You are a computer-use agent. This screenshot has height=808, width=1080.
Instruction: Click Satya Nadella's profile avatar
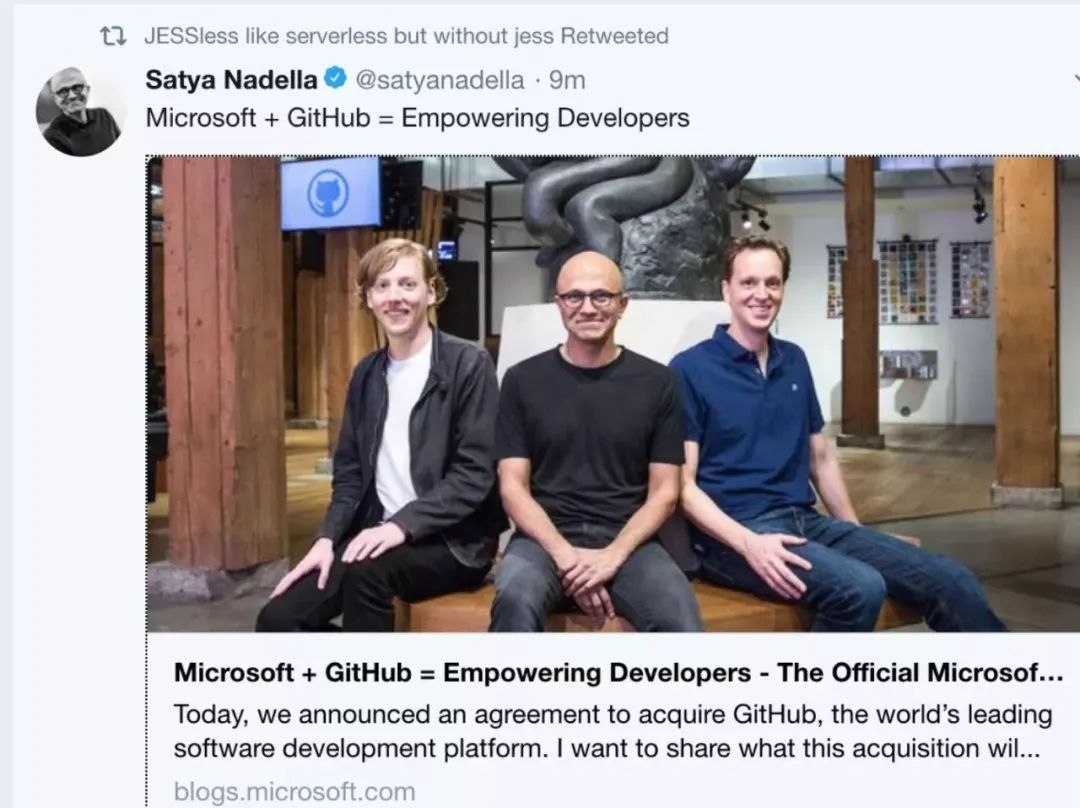click(x=79, y=112)
